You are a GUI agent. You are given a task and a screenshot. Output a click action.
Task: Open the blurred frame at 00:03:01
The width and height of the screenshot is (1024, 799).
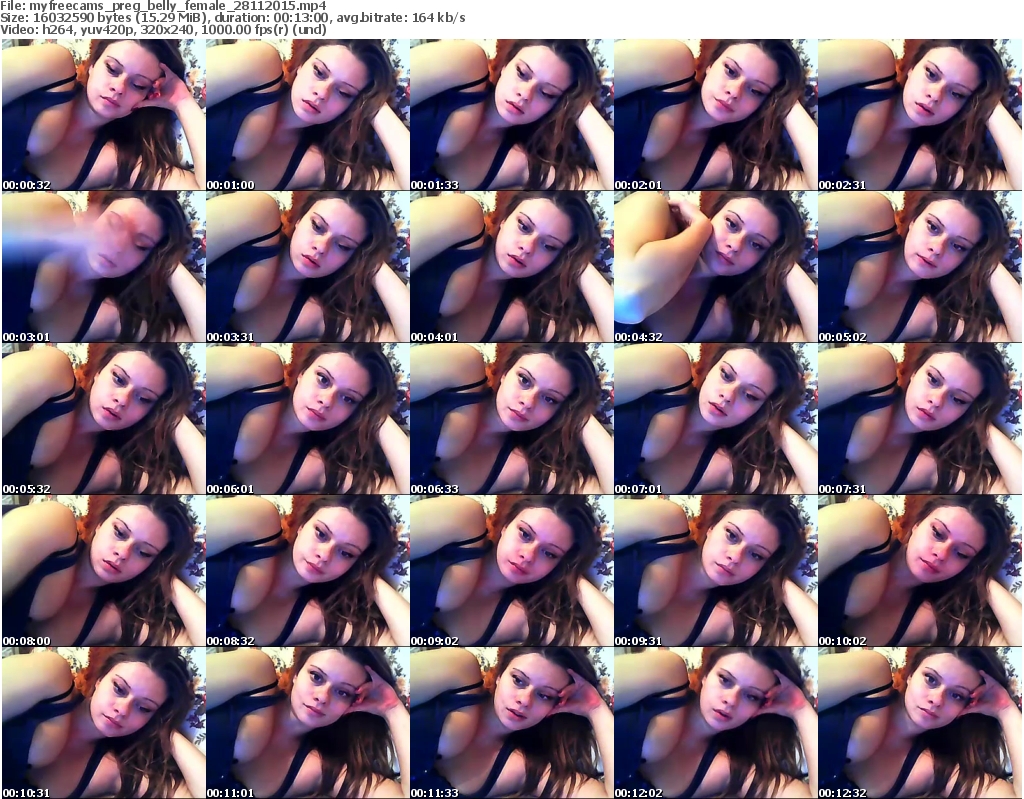pos(103,267)
